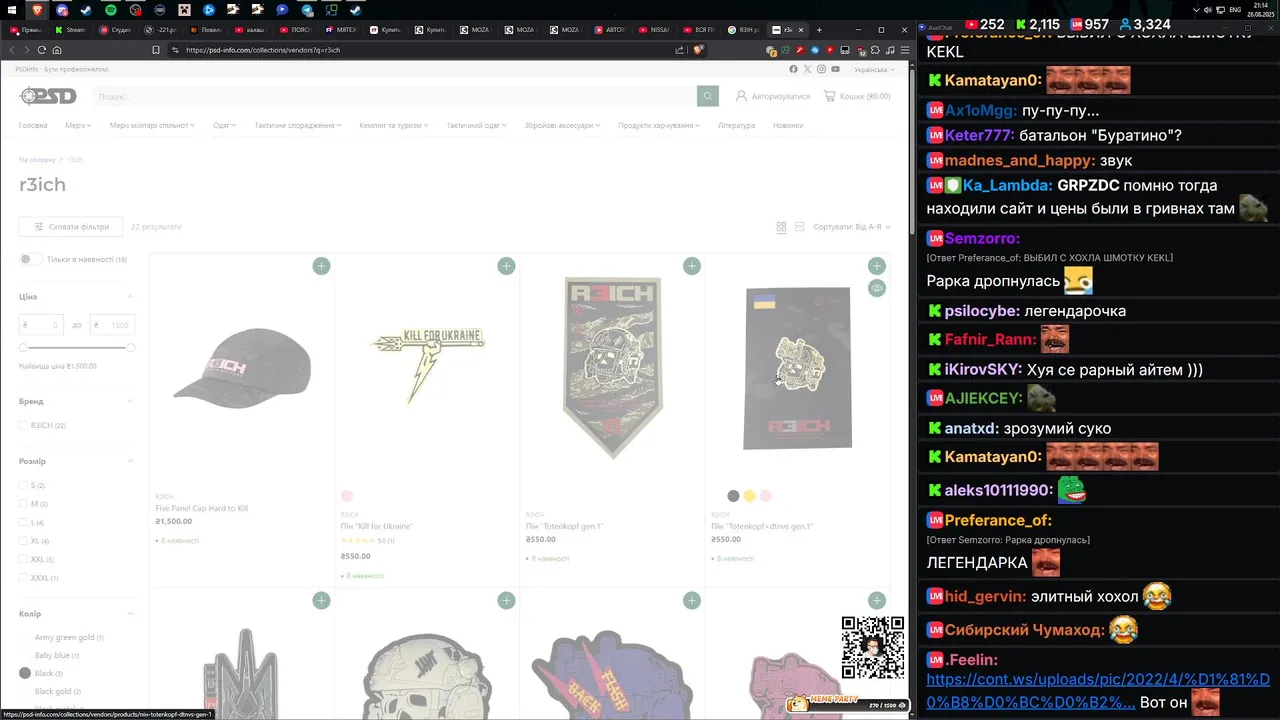Open the cont.ws link in chat
1280x720 pixels.
(x=1098, y=690)
